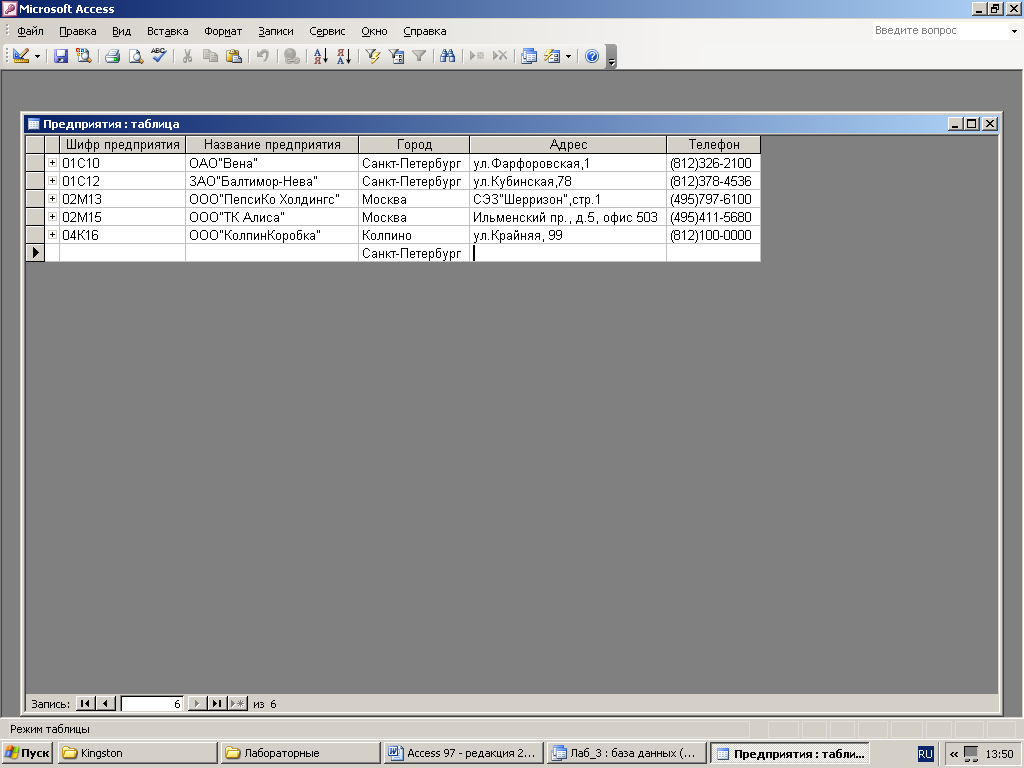The width and height of the screenshot is (1024, 768).
Task: Open the Файл menu
Action: [x=30, y=31]
